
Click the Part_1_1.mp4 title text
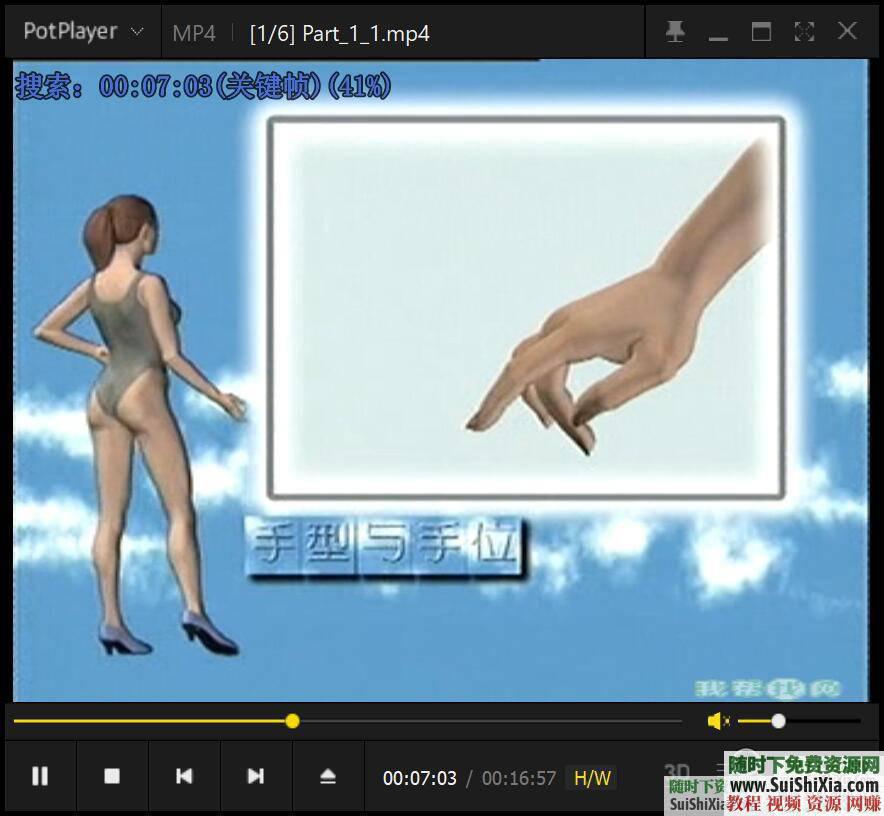(x=337, y=33)
